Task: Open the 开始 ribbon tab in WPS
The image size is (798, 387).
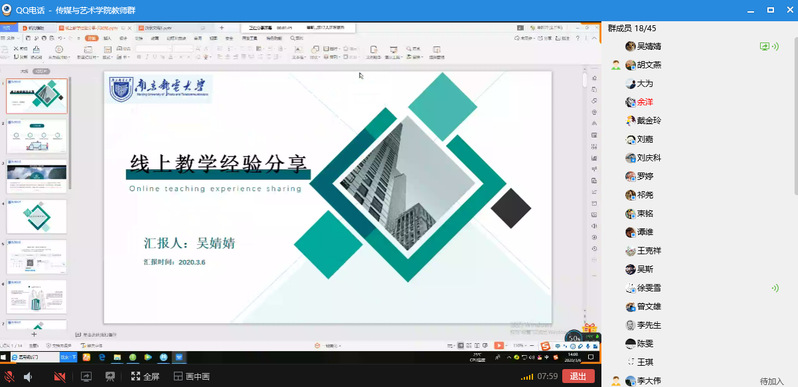Action: pos(91,38)
